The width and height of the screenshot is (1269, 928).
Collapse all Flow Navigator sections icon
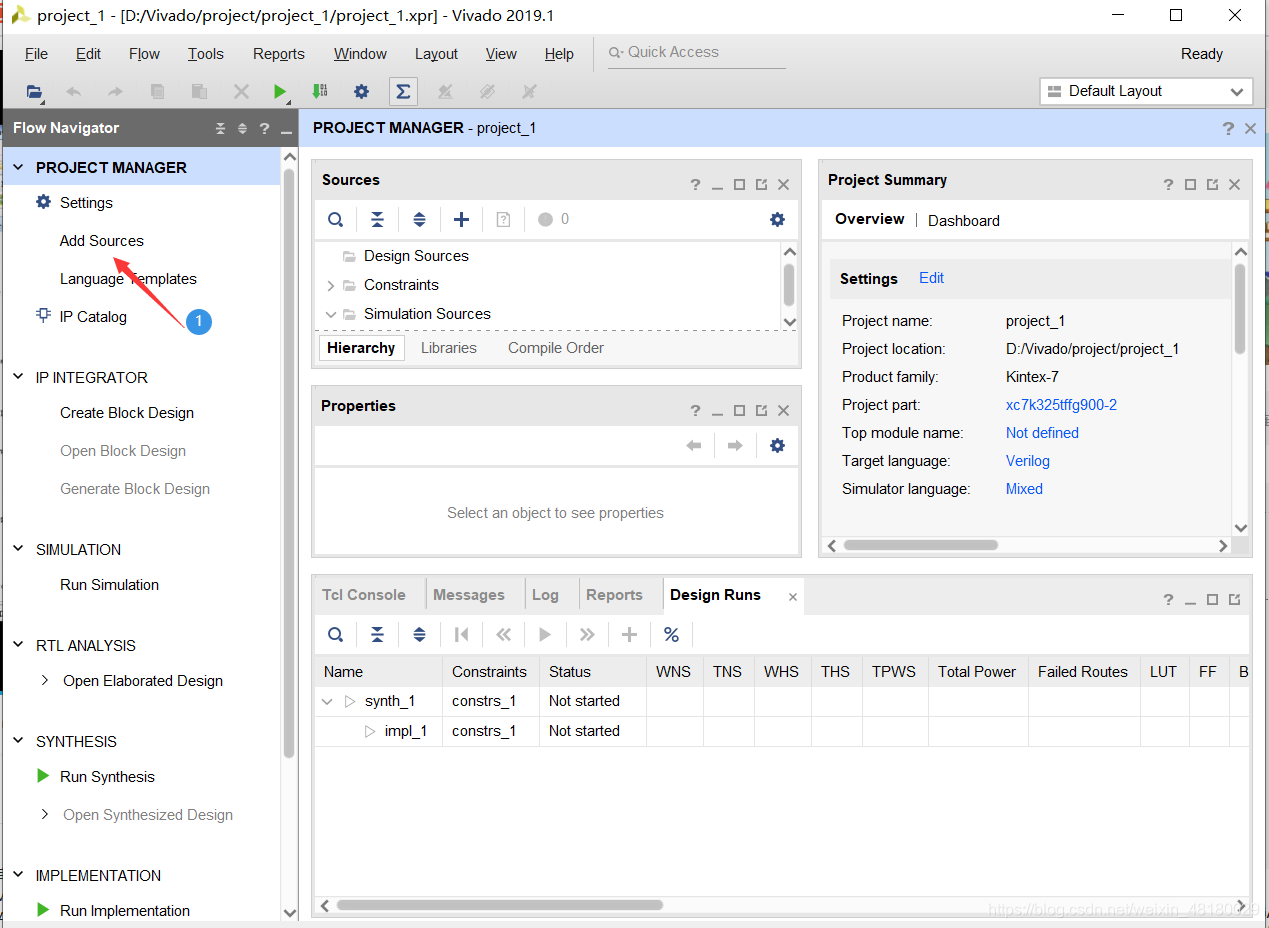click(221, 129)
